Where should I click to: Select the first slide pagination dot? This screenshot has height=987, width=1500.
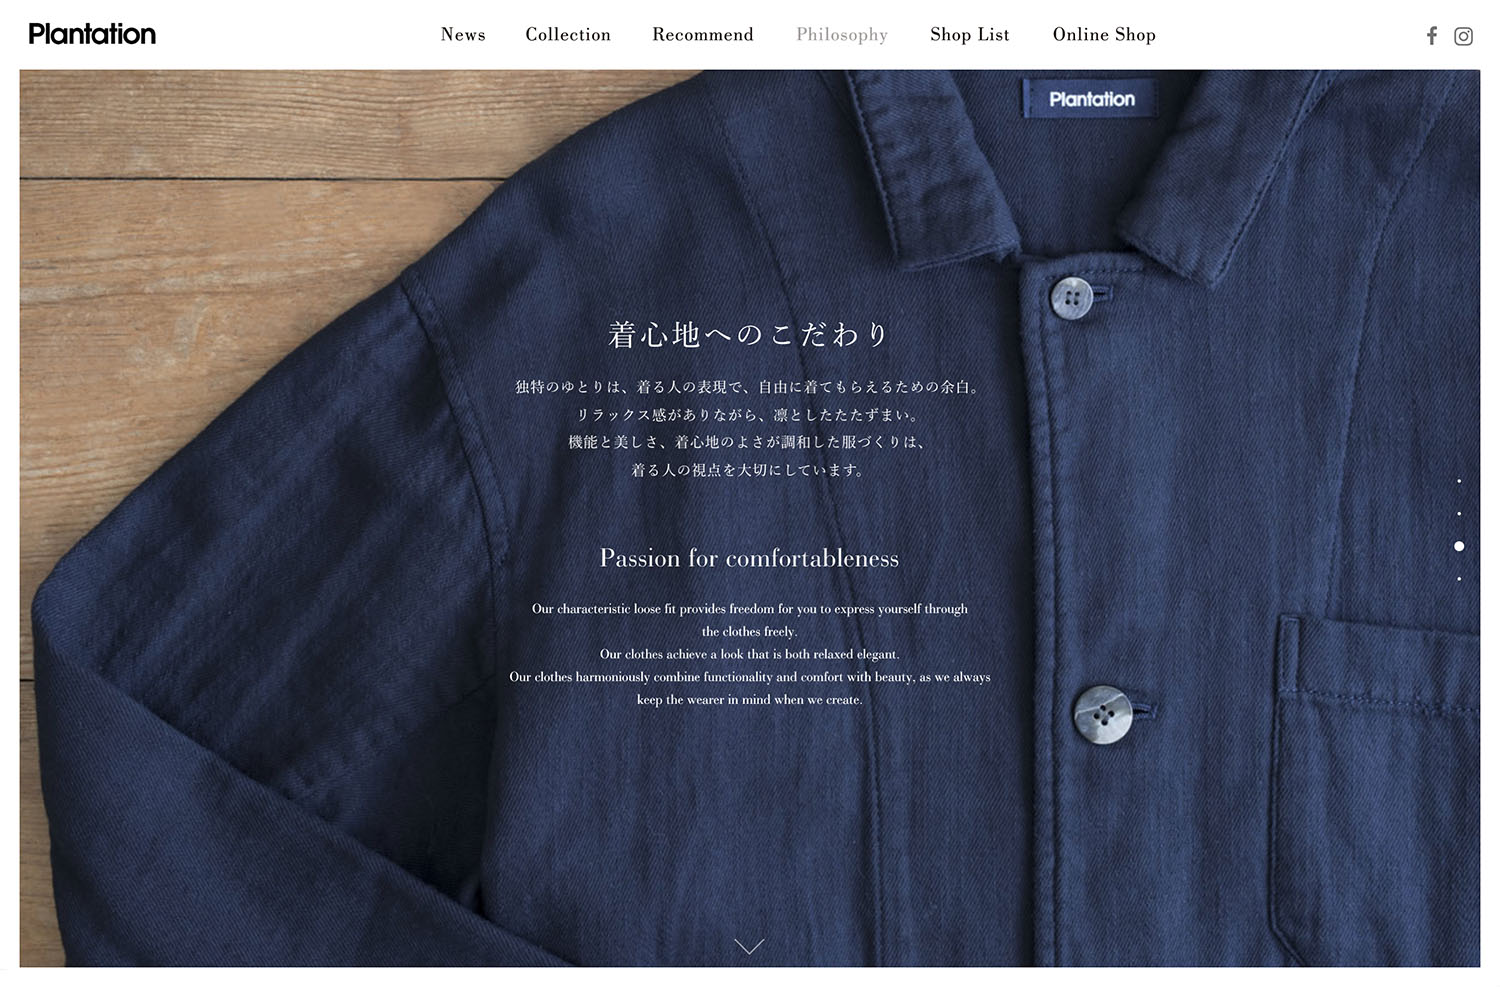1459,481
